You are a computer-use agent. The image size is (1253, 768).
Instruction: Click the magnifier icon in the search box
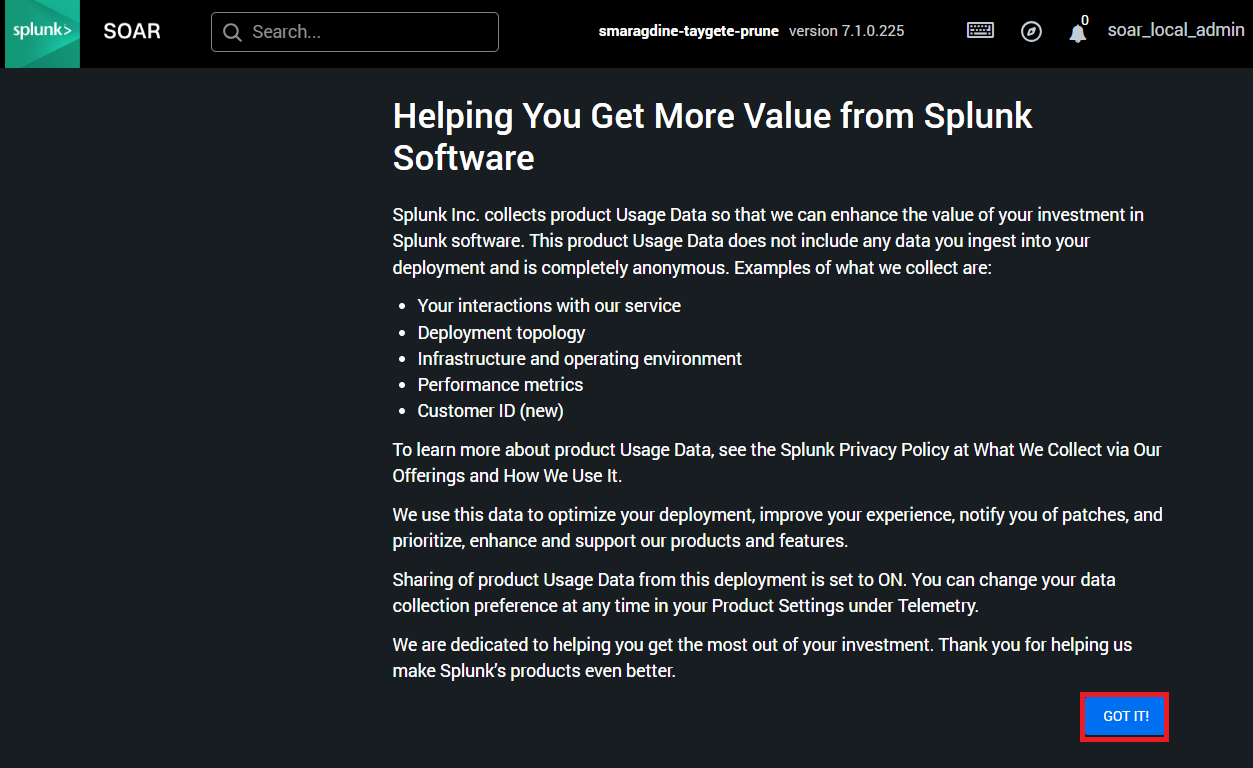pos(233,32)
